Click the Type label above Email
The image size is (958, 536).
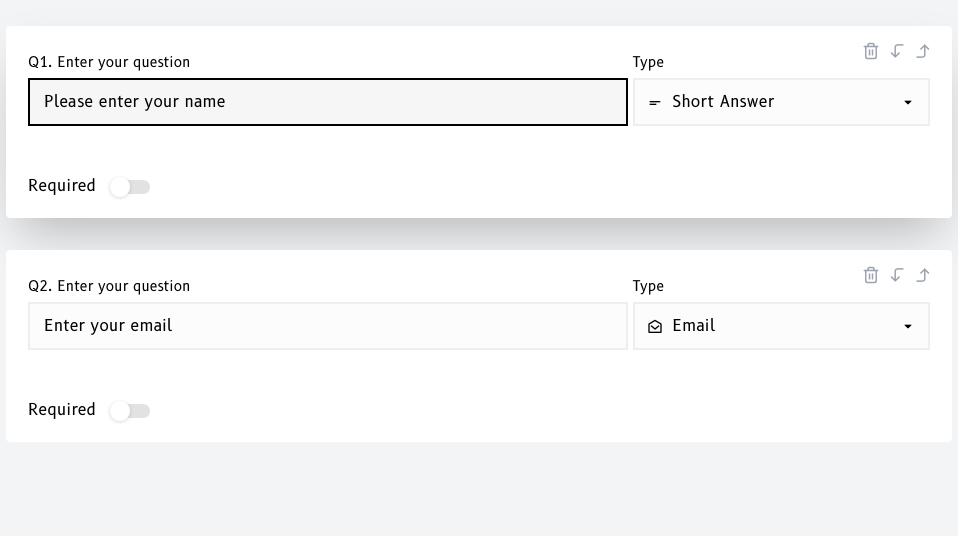tap(648, 286)
